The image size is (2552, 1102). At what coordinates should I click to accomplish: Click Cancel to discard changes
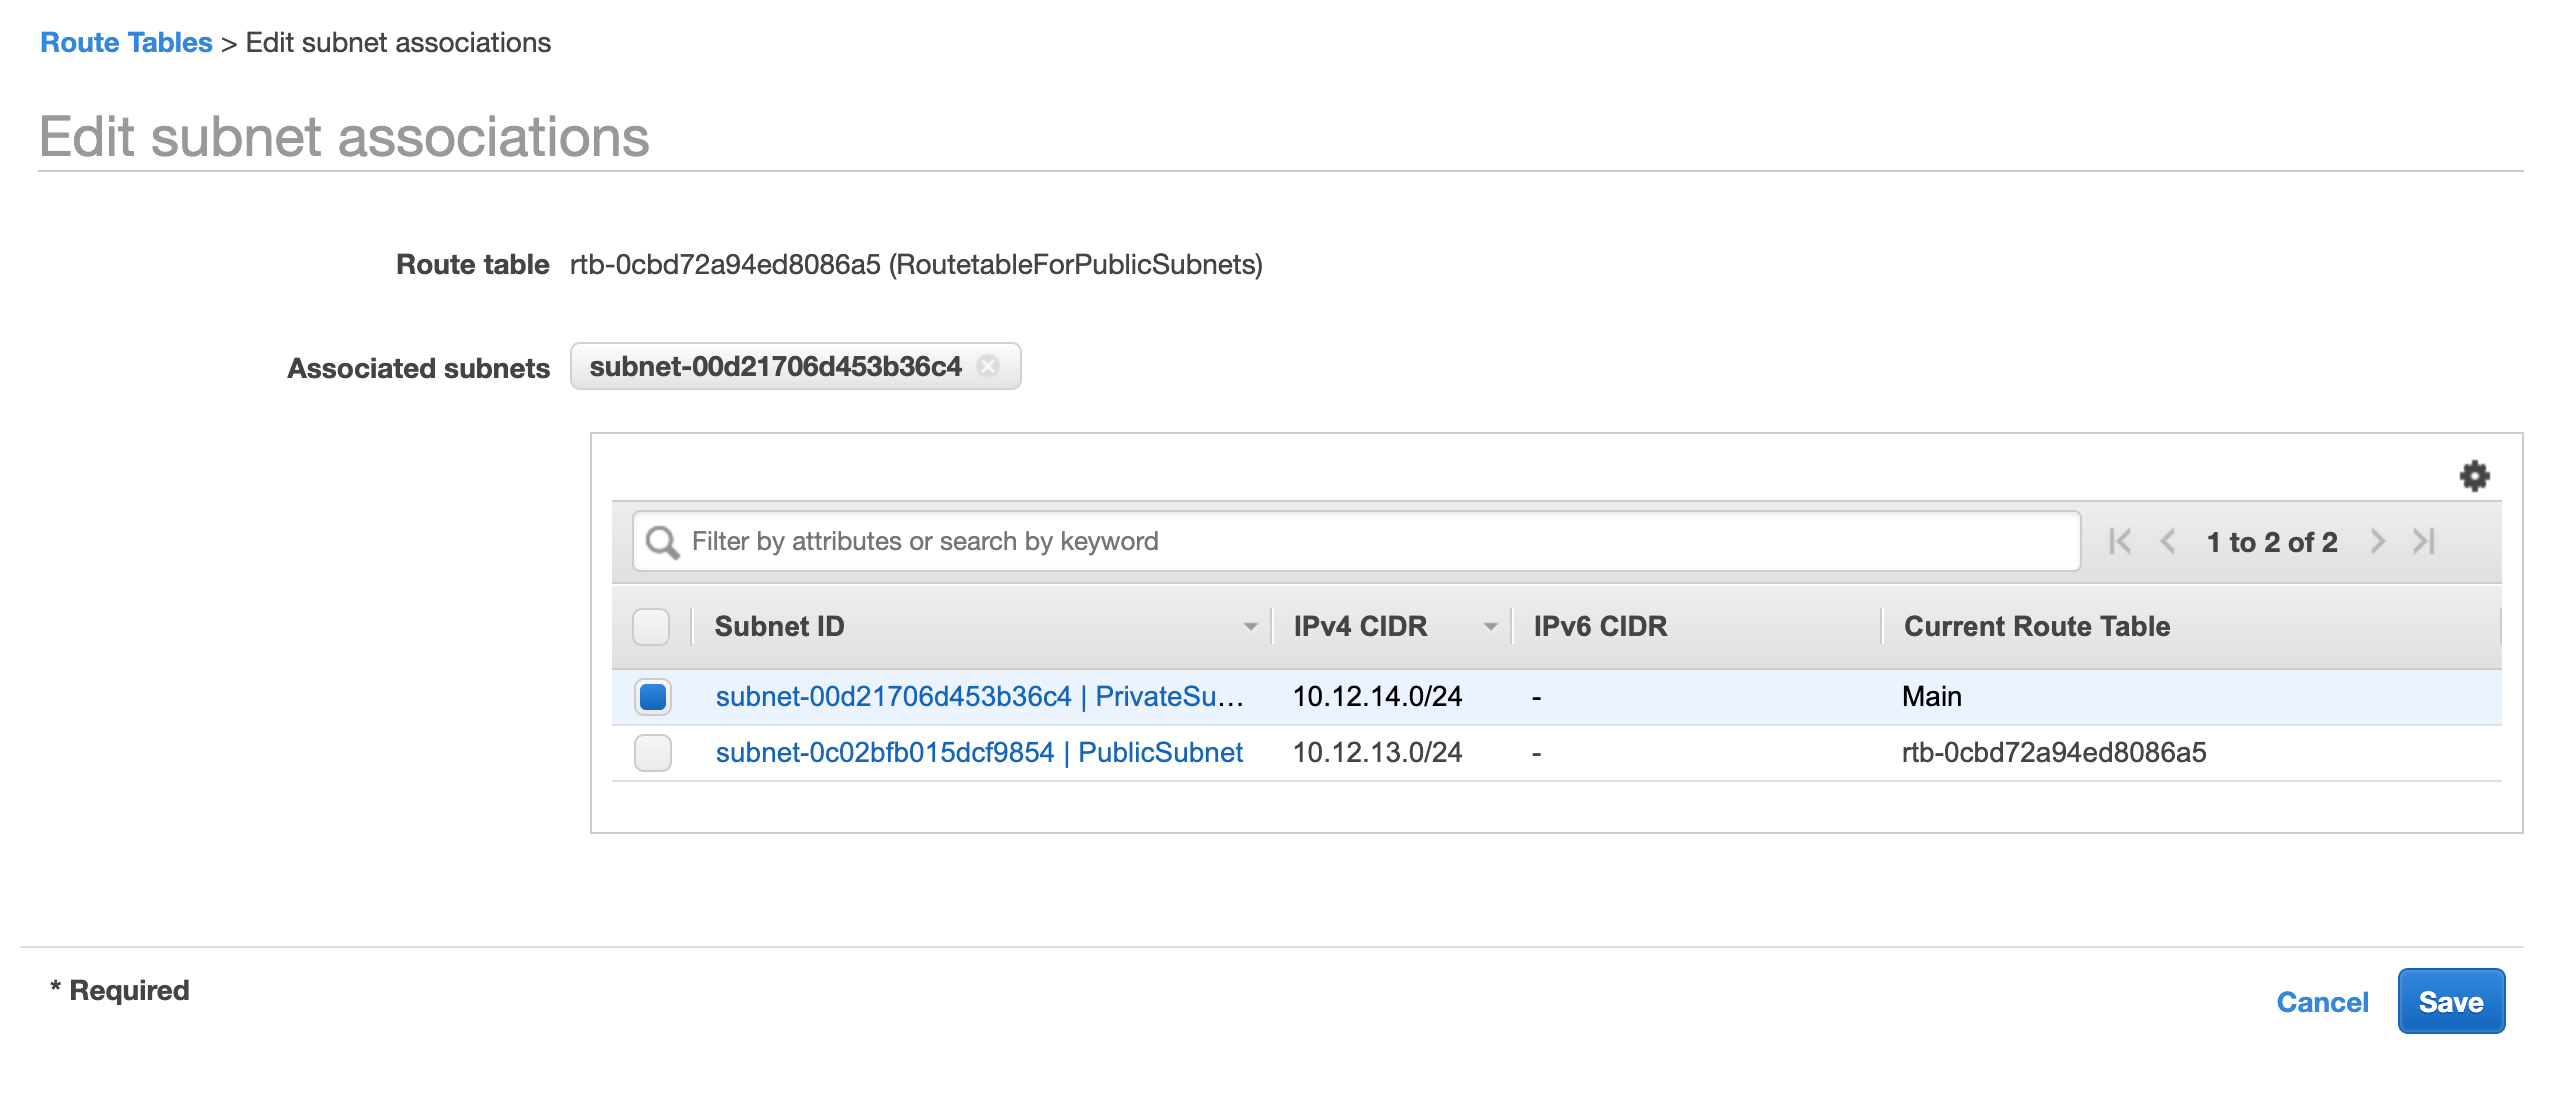coord(2322,1002)
